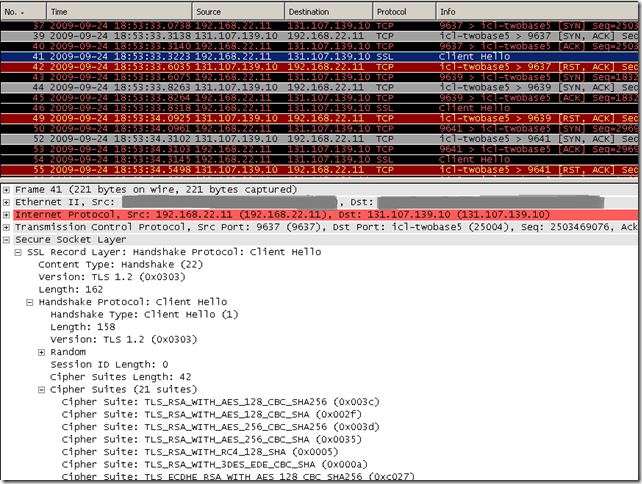
Task: Select packet 45 ACK row
Action: pyautogui.click(x=319, y=97)
